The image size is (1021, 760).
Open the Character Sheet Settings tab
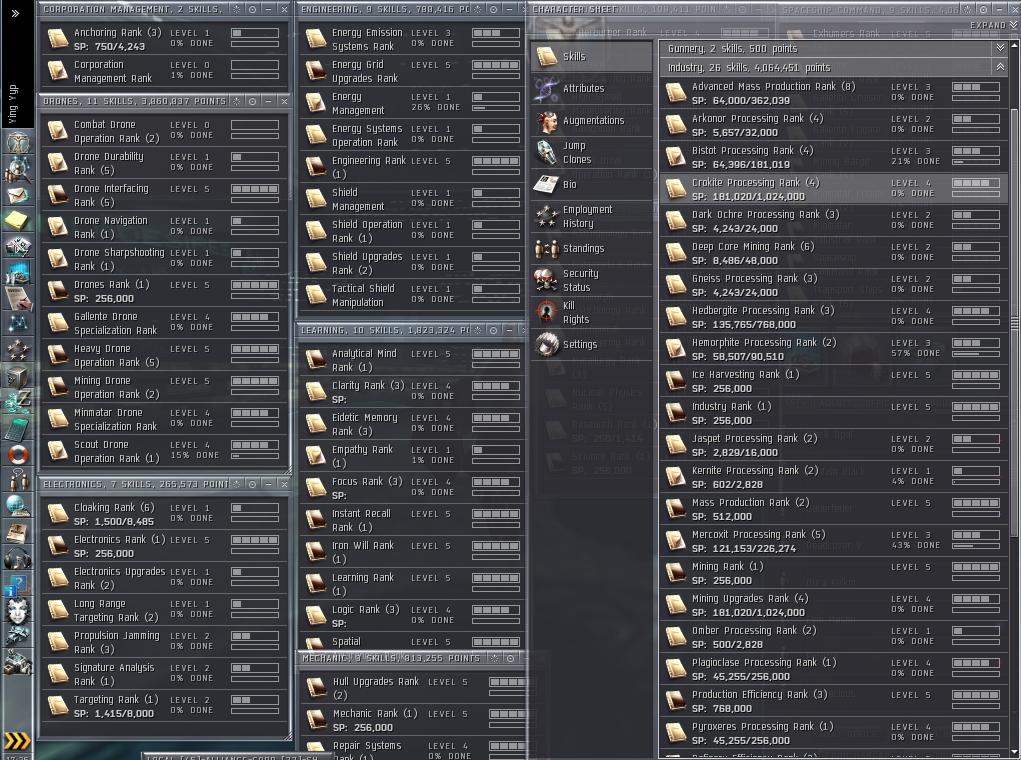[x=591, y=345]
